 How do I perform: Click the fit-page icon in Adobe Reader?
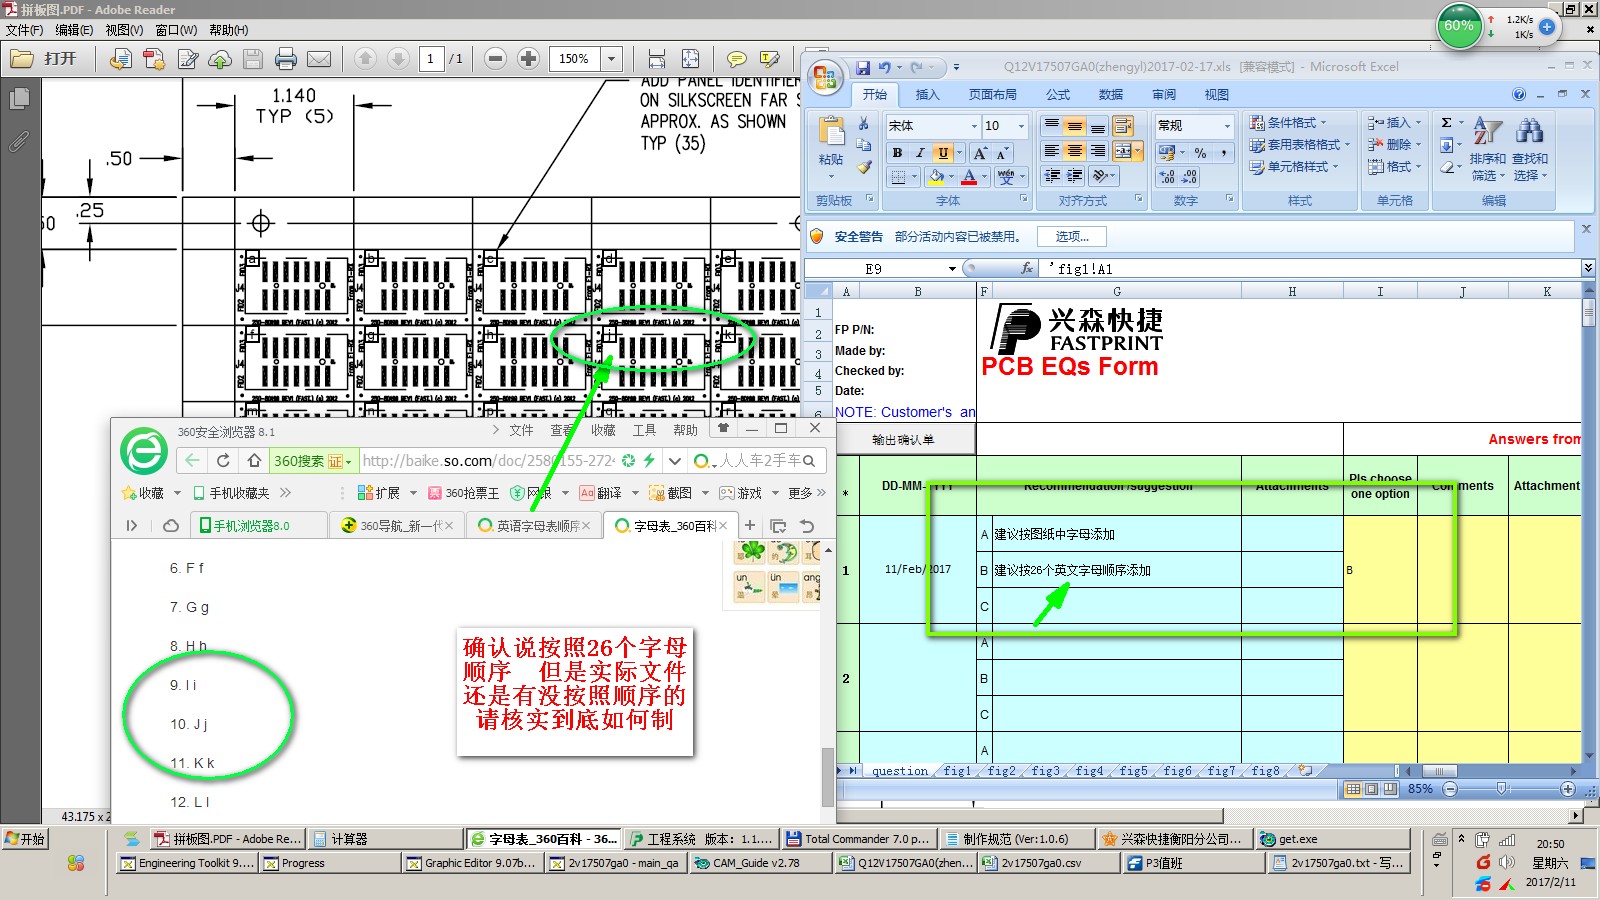click(690, 59)
